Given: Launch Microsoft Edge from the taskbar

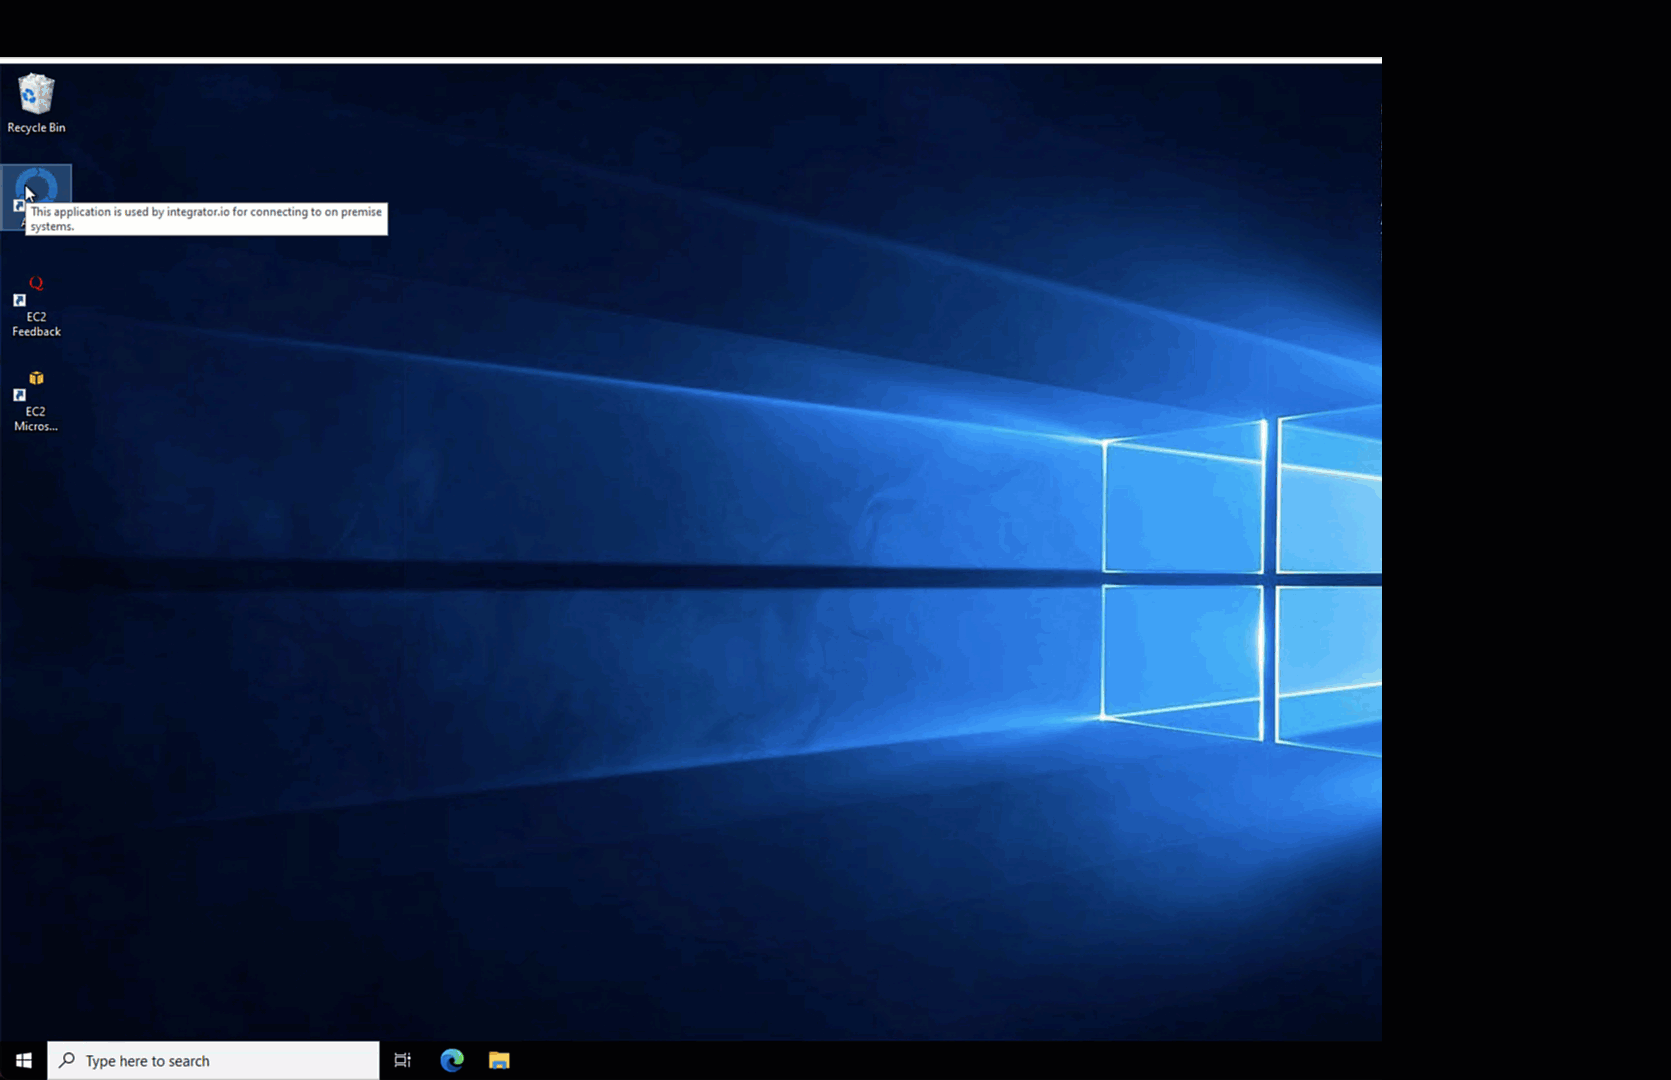Looking at the screenshot, I should point(452,1061).
